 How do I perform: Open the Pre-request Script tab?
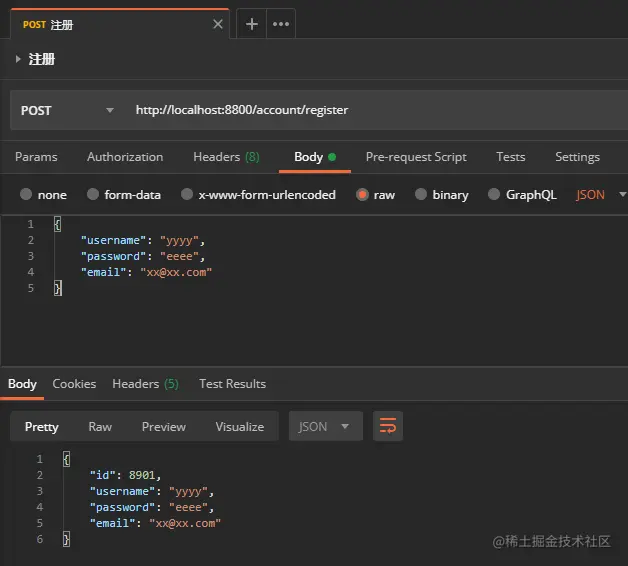[x=416, y=157]
